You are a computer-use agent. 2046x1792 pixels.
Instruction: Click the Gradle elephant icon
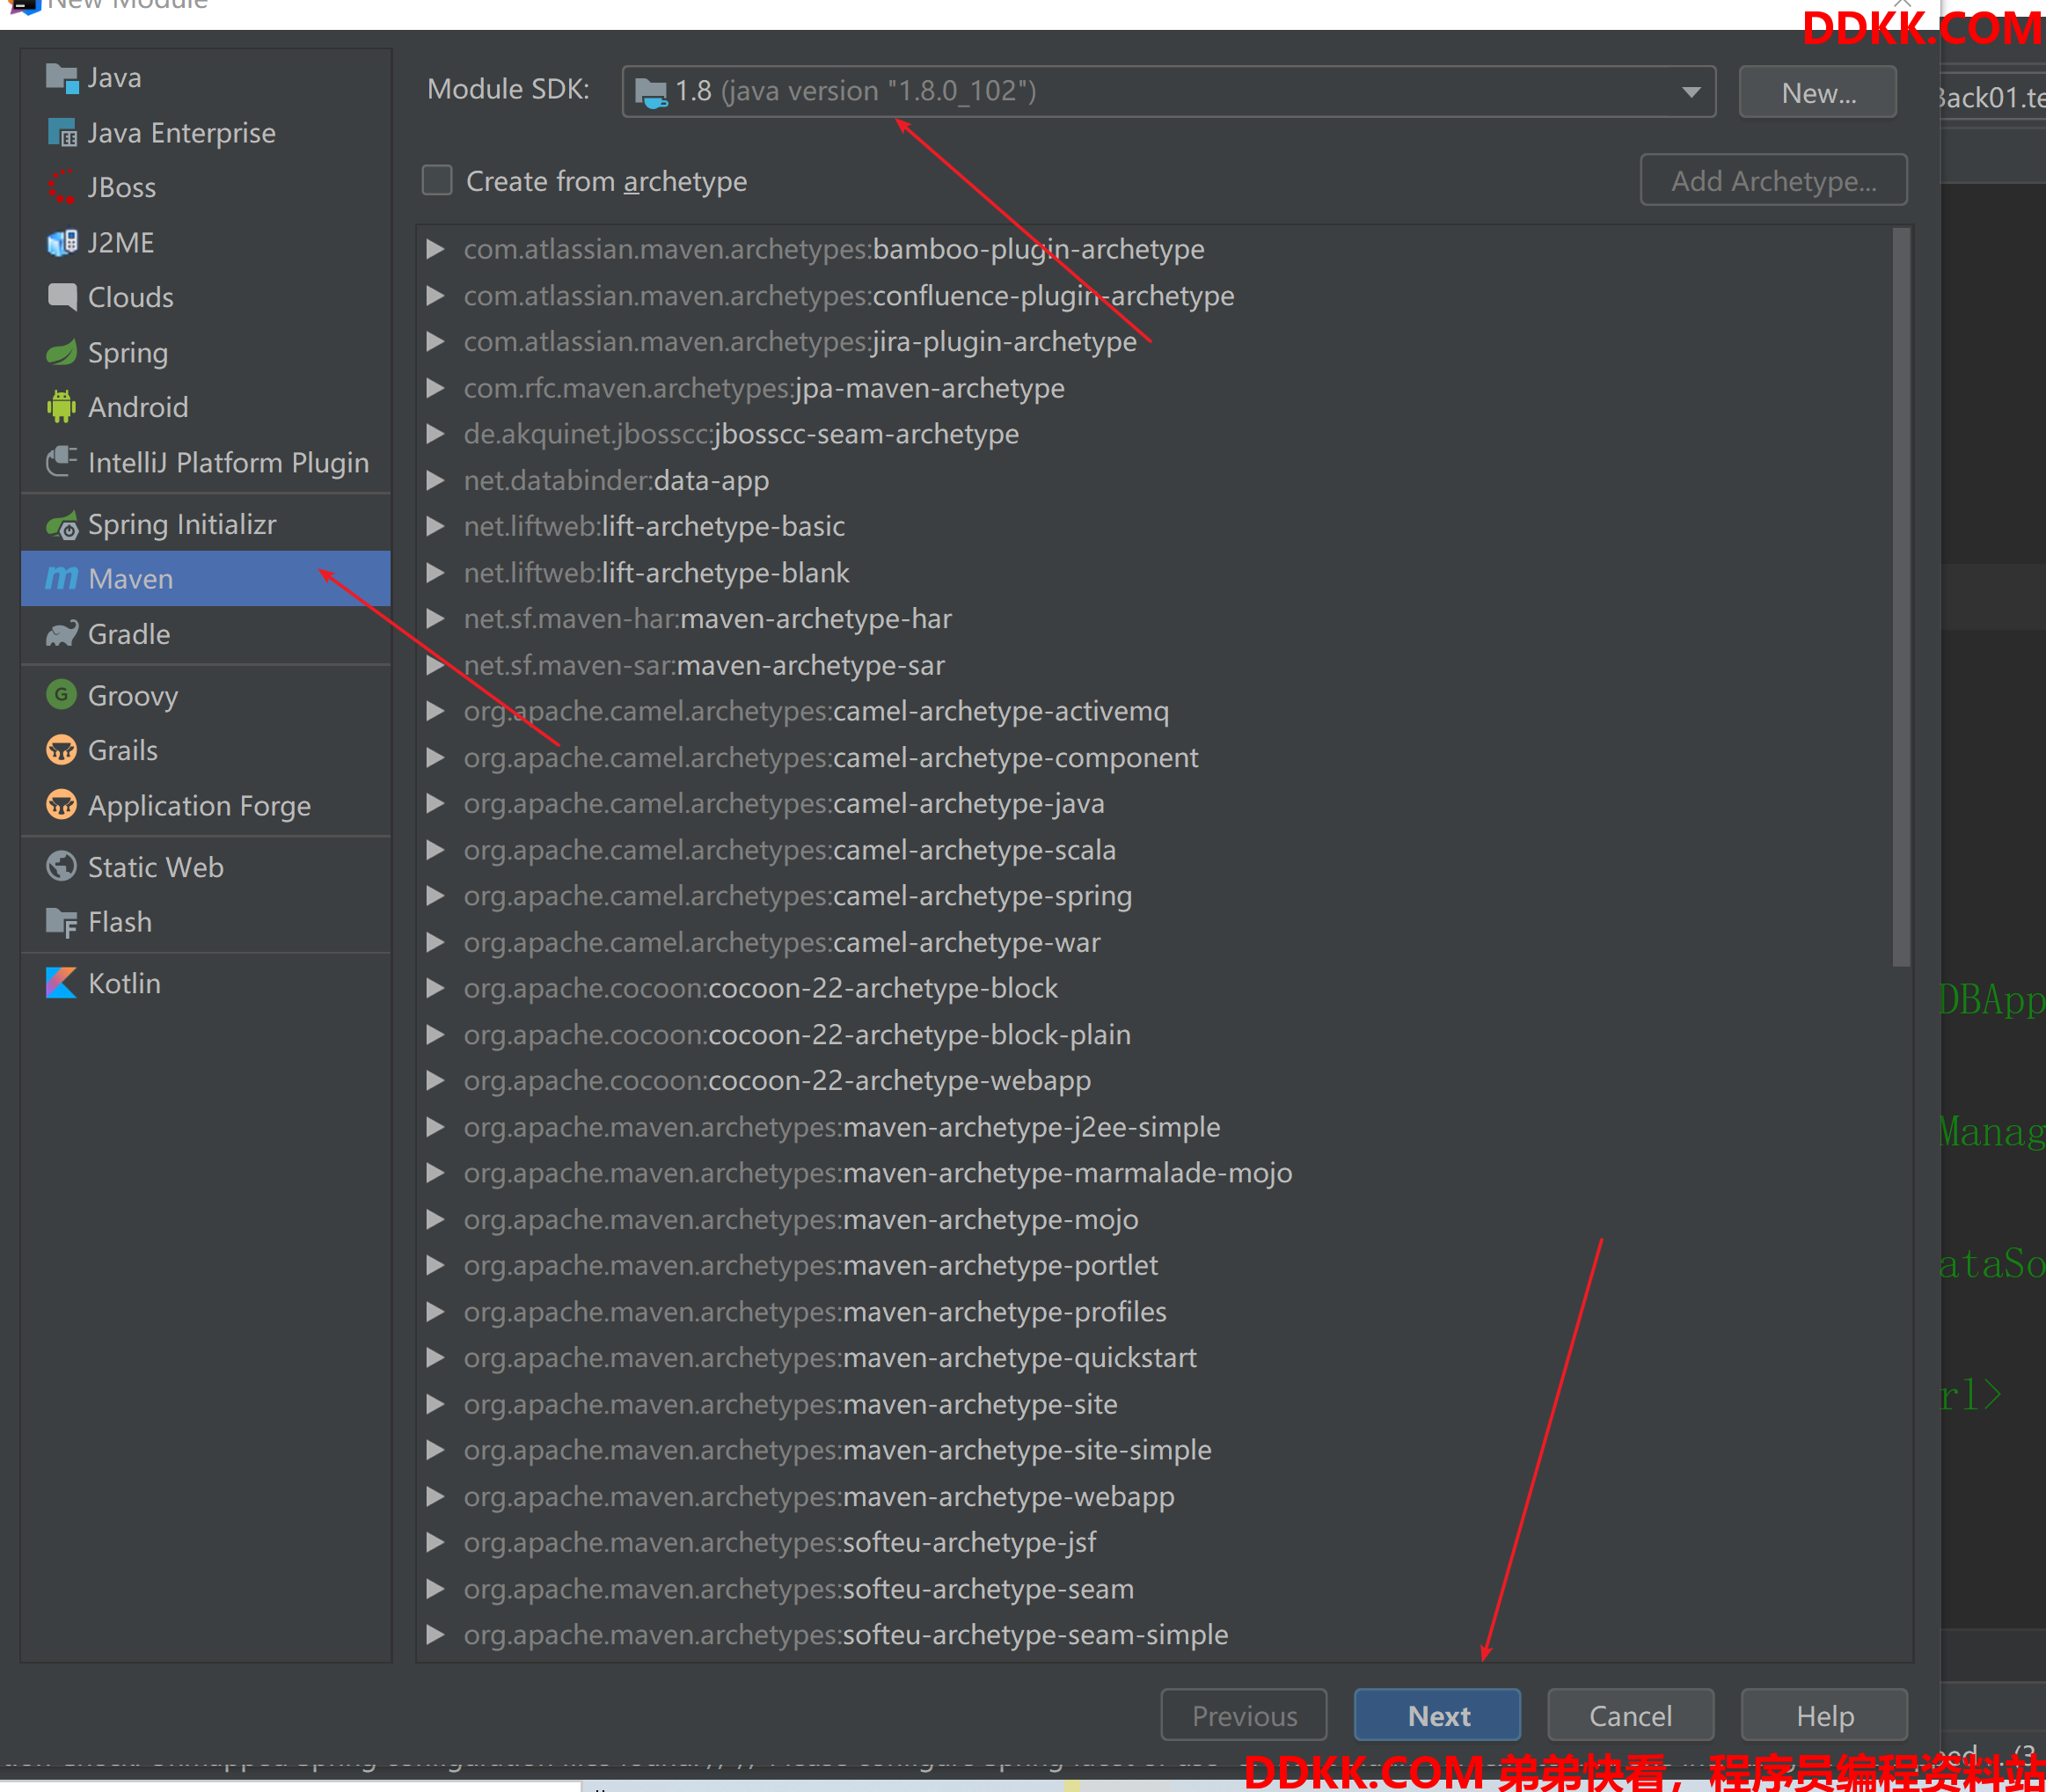(62, 634)
